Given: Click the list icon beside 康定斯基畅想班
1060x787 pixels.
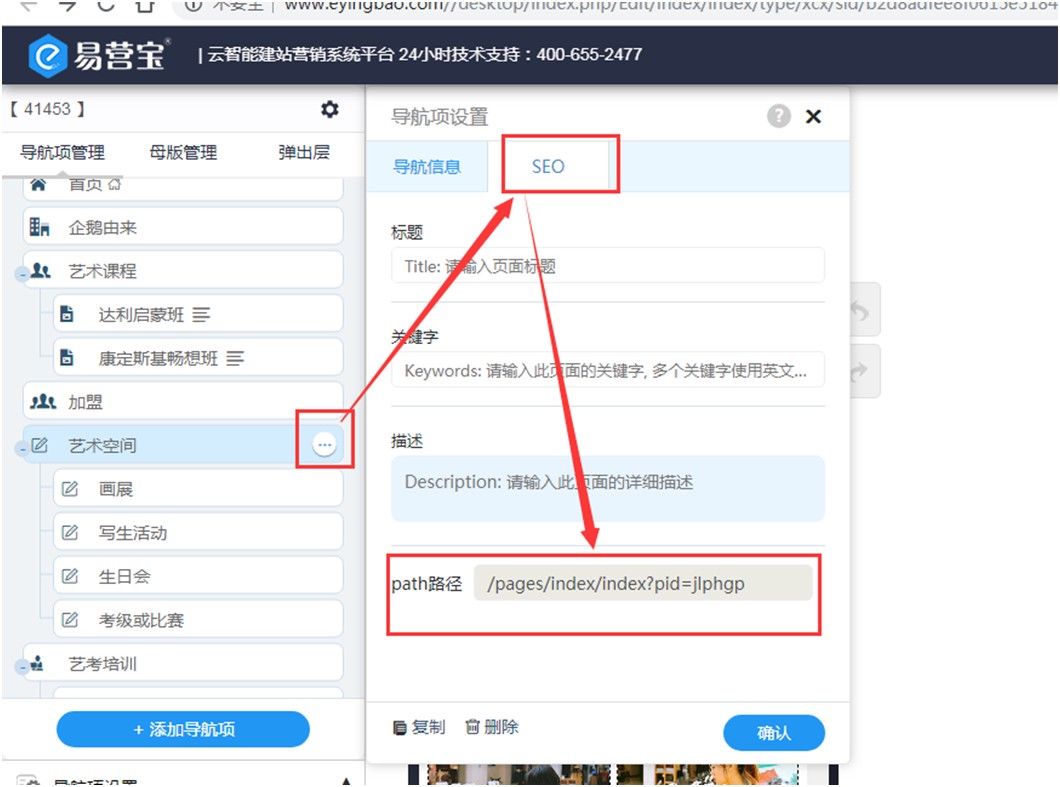Looking at the screenshot, I should [236, 358].
